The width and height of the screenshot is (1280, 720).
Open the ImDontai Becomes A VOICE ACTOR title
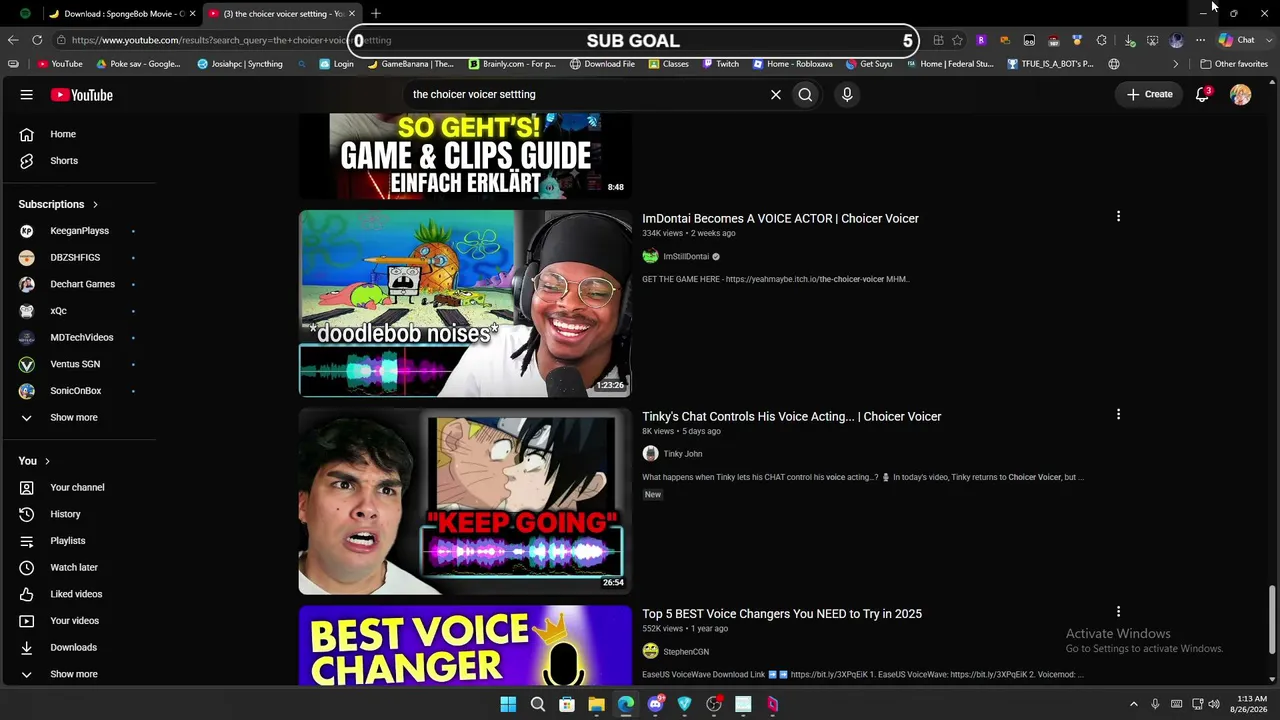coord(780,218)
